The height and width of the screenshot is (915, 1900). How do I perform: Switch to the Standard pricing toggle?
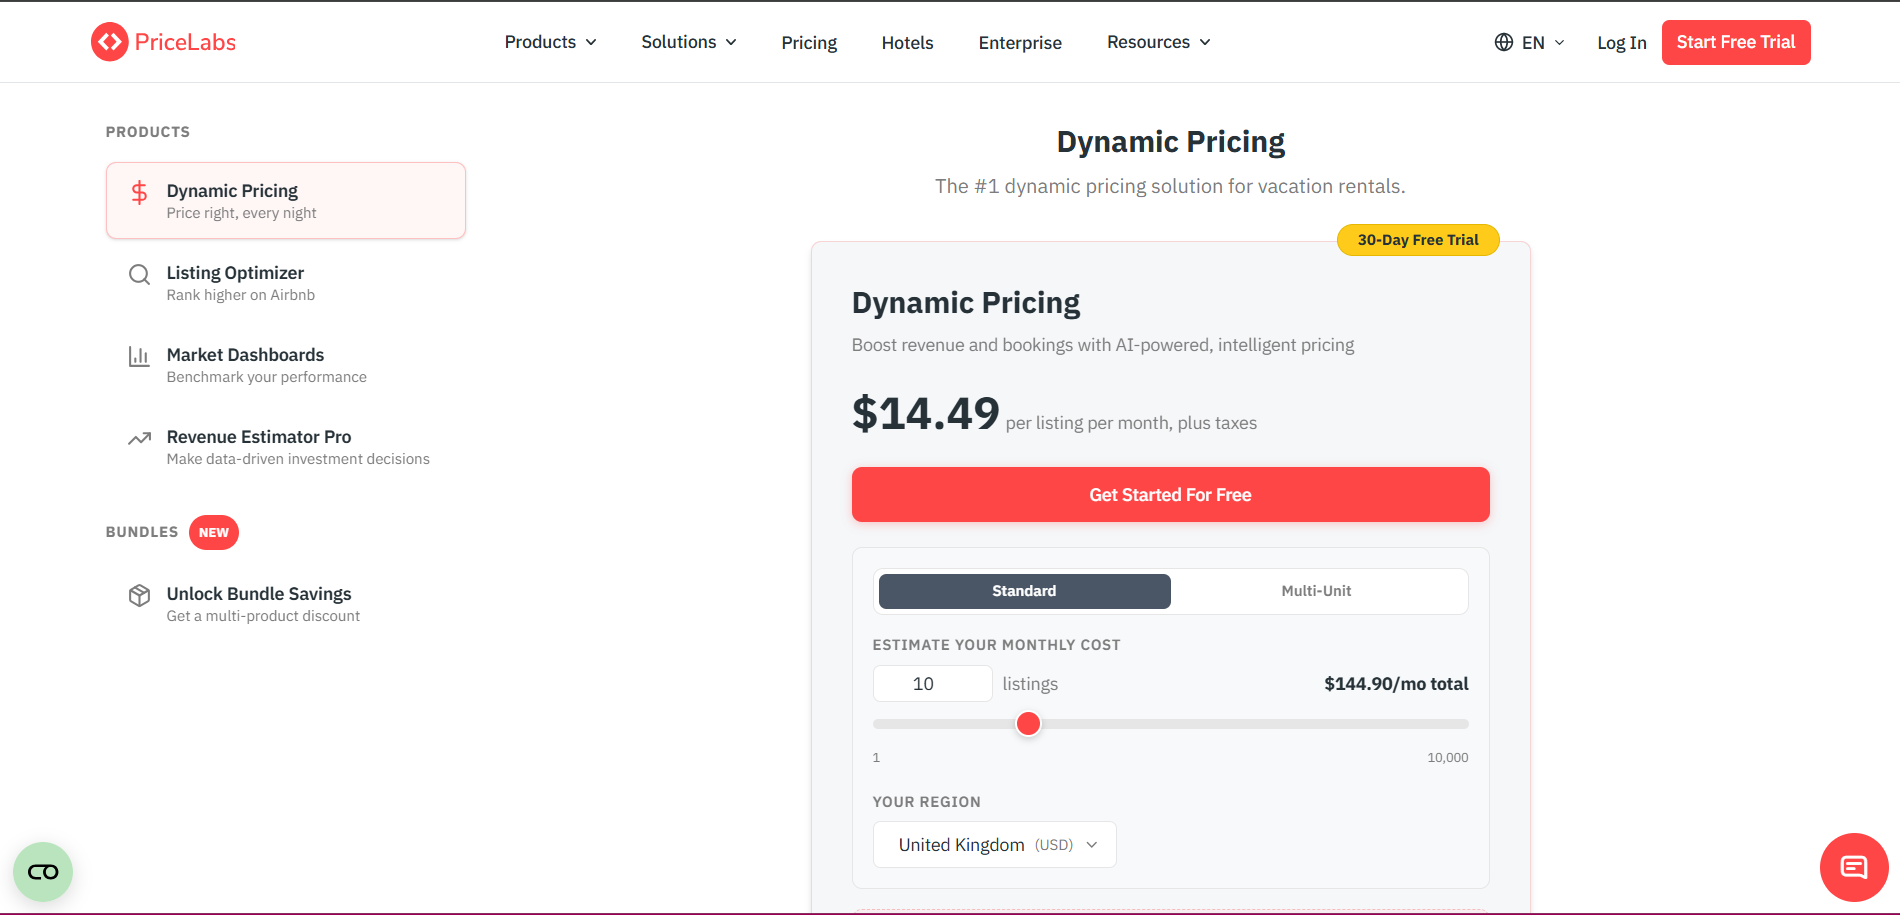pyautogui.click(x=1024, y=591)
